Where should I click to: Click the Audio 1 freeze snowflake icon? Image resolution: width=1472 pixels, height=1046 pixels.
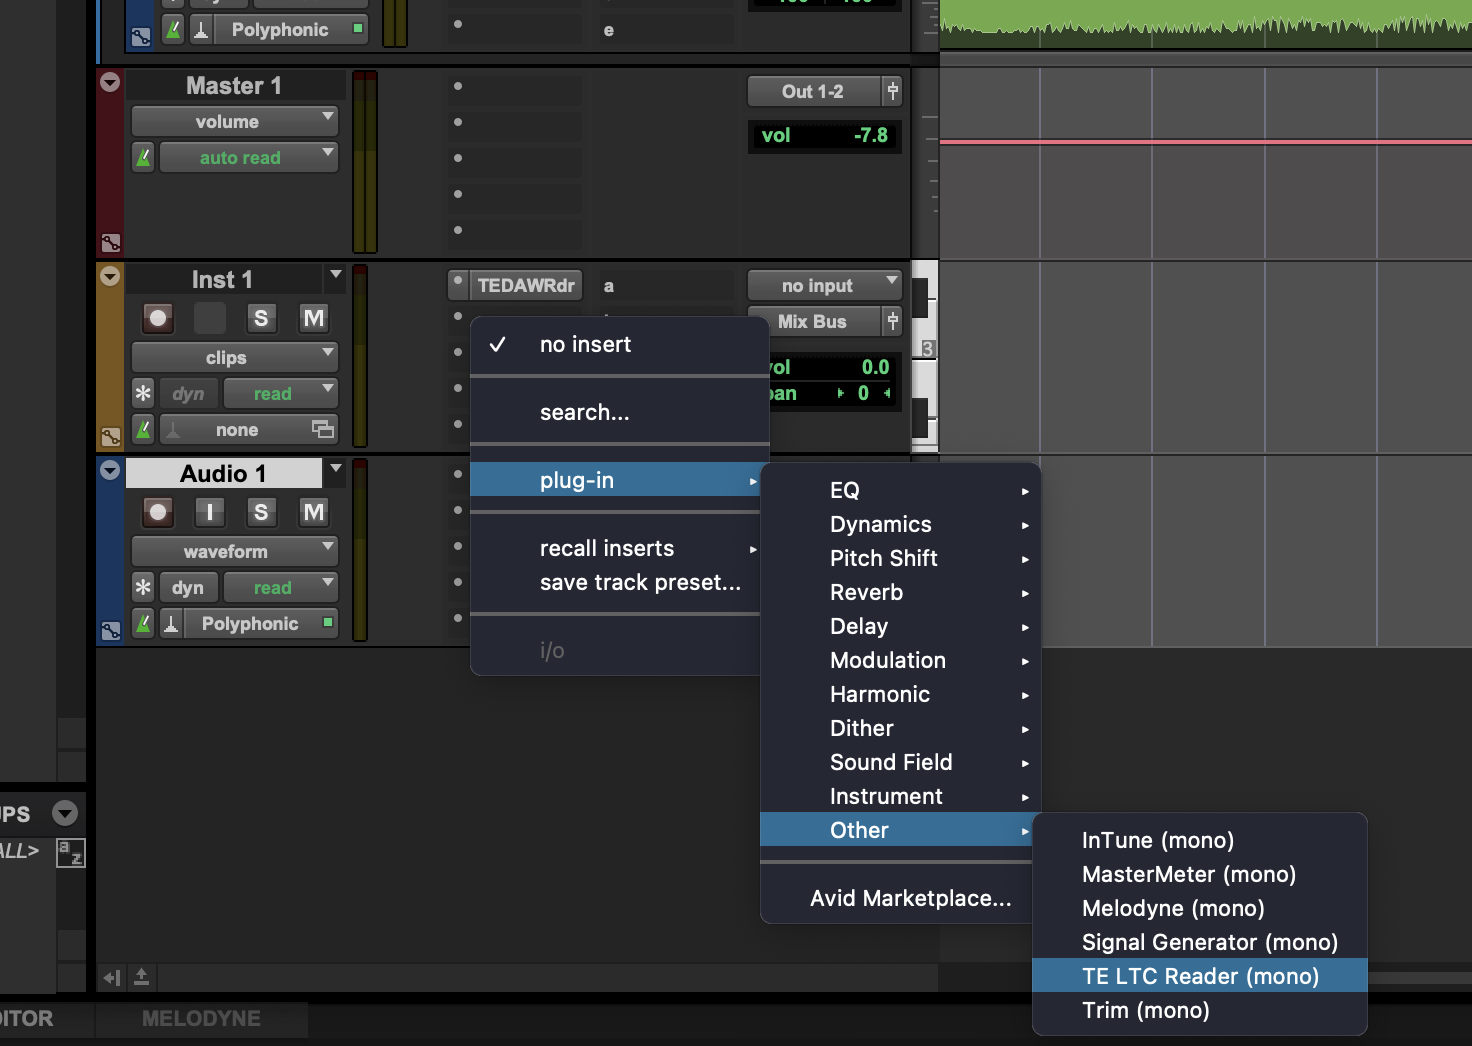pos(143,587)
